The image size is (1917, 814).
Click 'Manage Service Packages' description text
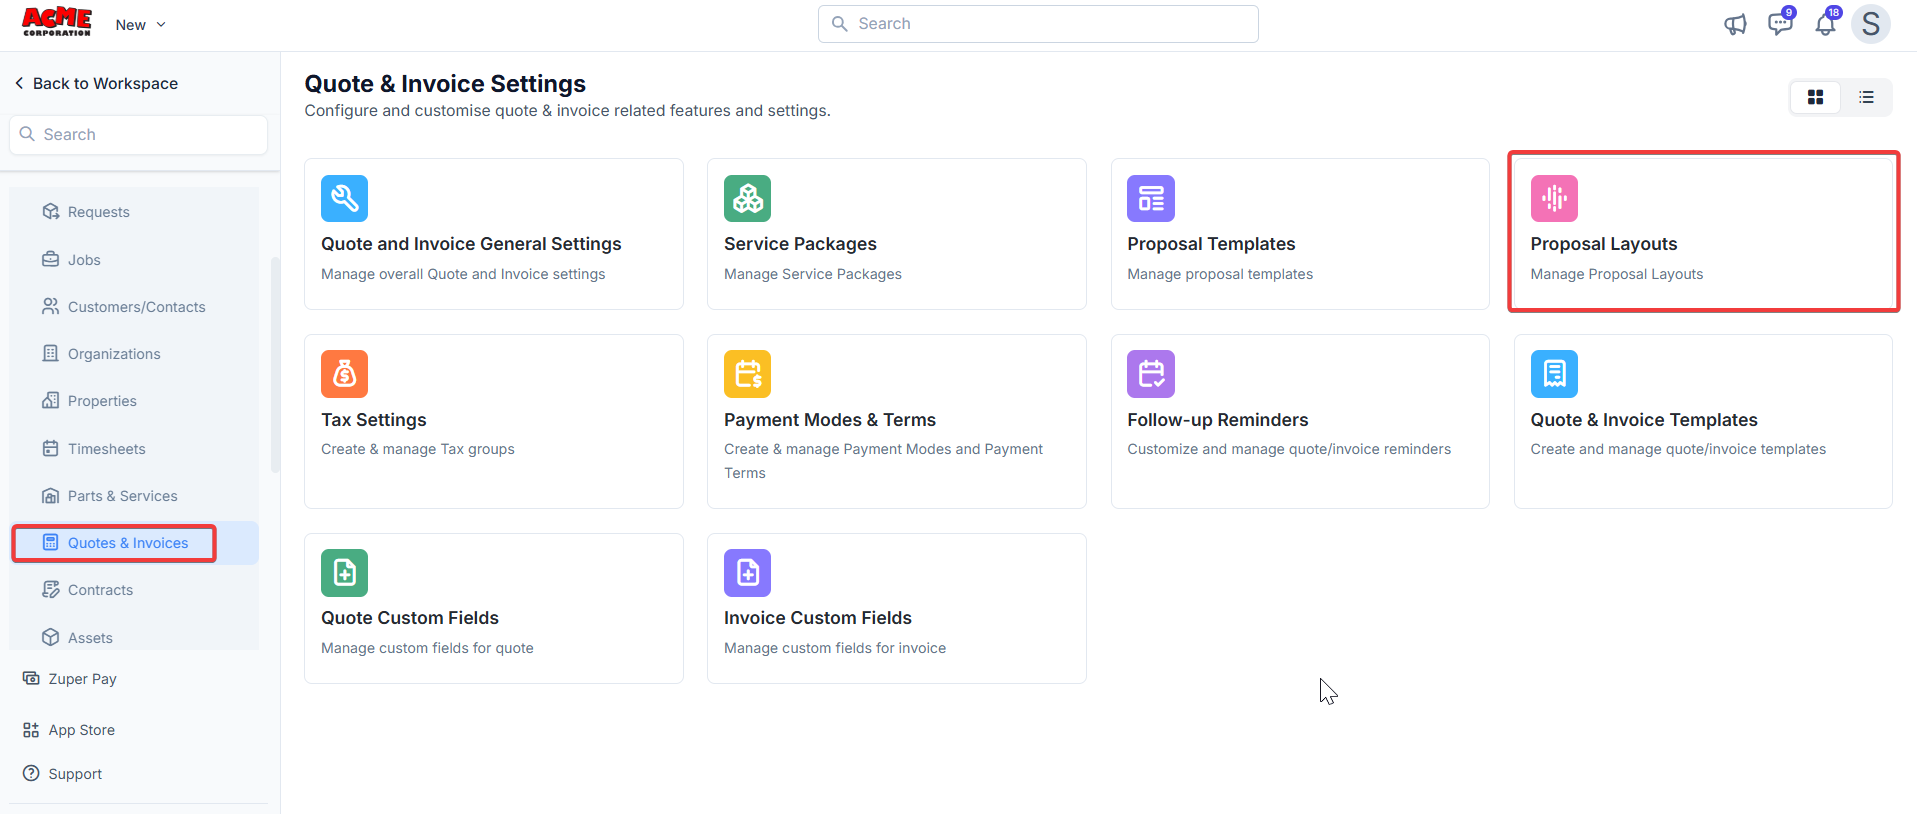pyautogui.click(x=813, y=274)
